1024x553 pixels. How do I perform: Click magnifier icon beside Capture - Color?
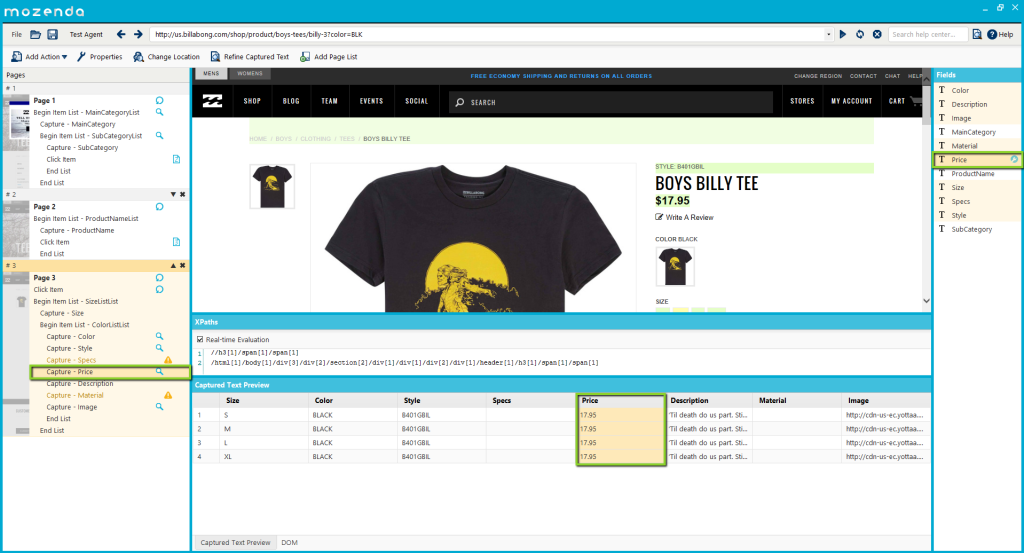[159, 336]
